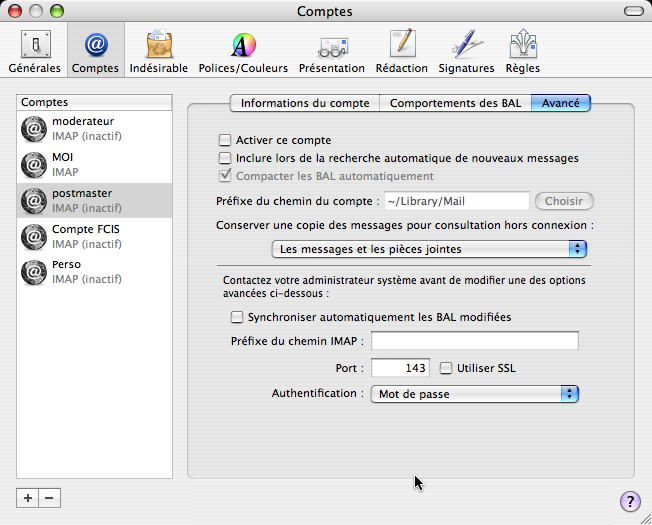Click the Préfixe du chemin IMAP field
Screen dimensions: 652x525
(474, 341)
